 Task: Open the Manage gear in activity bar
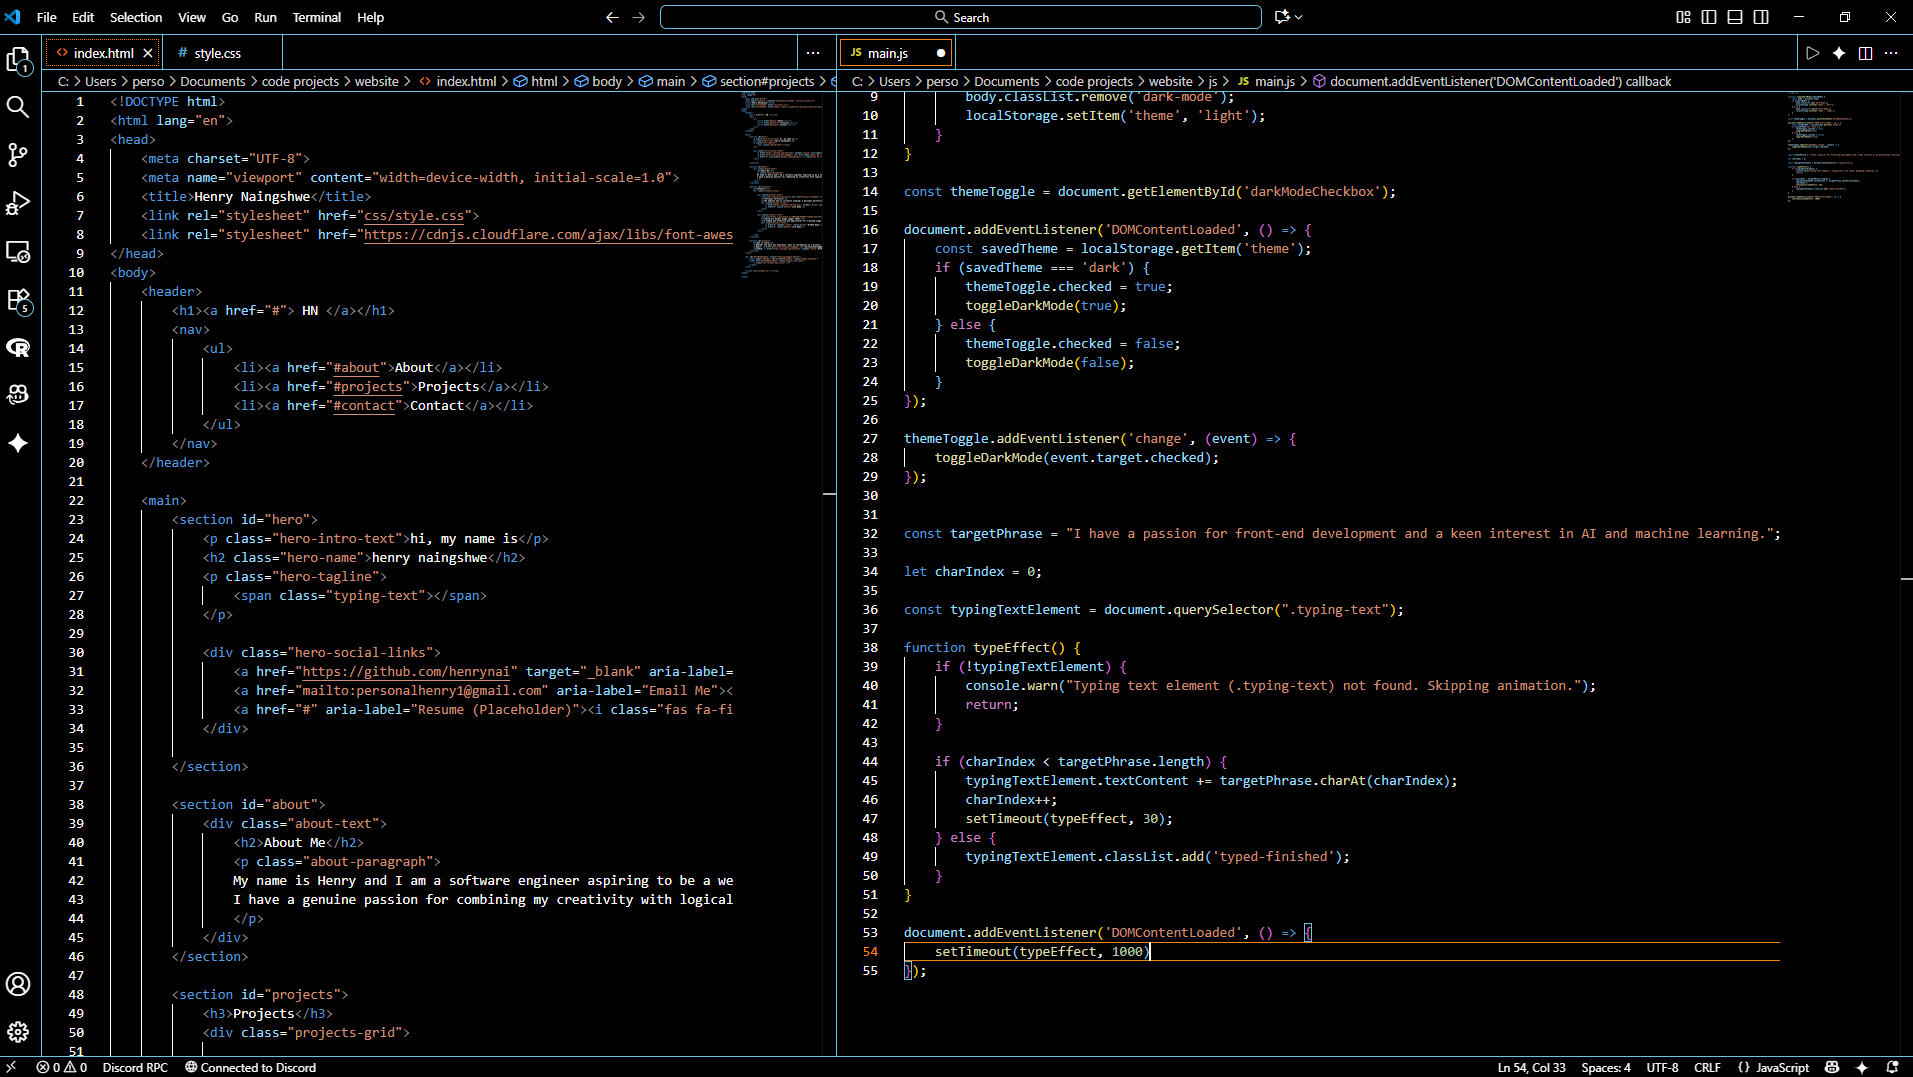pos(18,1032)
